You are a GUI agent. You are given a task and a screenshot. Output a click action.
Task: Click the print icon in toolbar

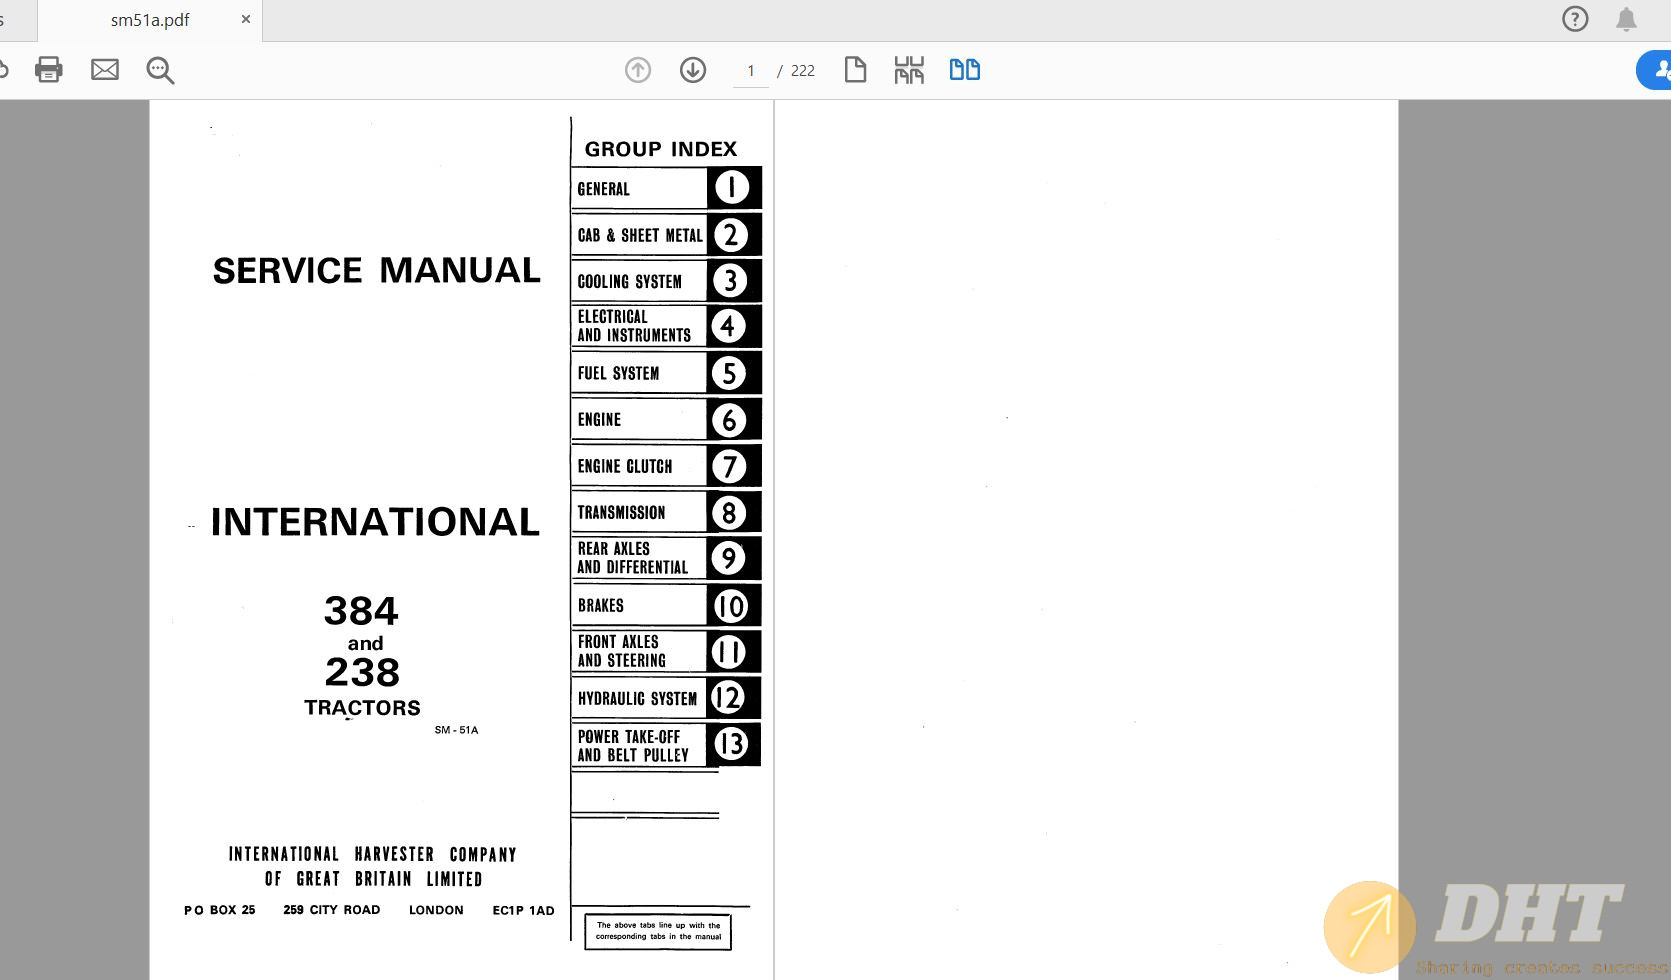[48, 70]
